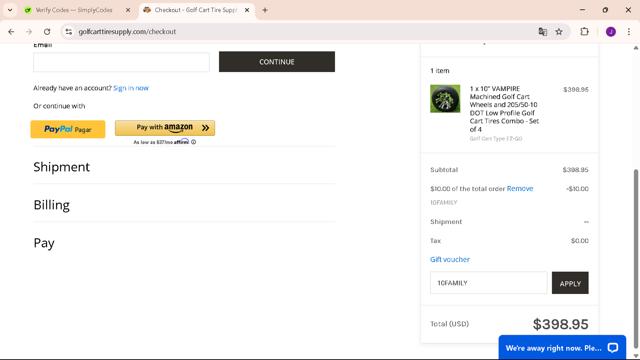Click the chat bubble icon
The width and height of the screenshot is (640, 360).
click(x=613, y=347)
